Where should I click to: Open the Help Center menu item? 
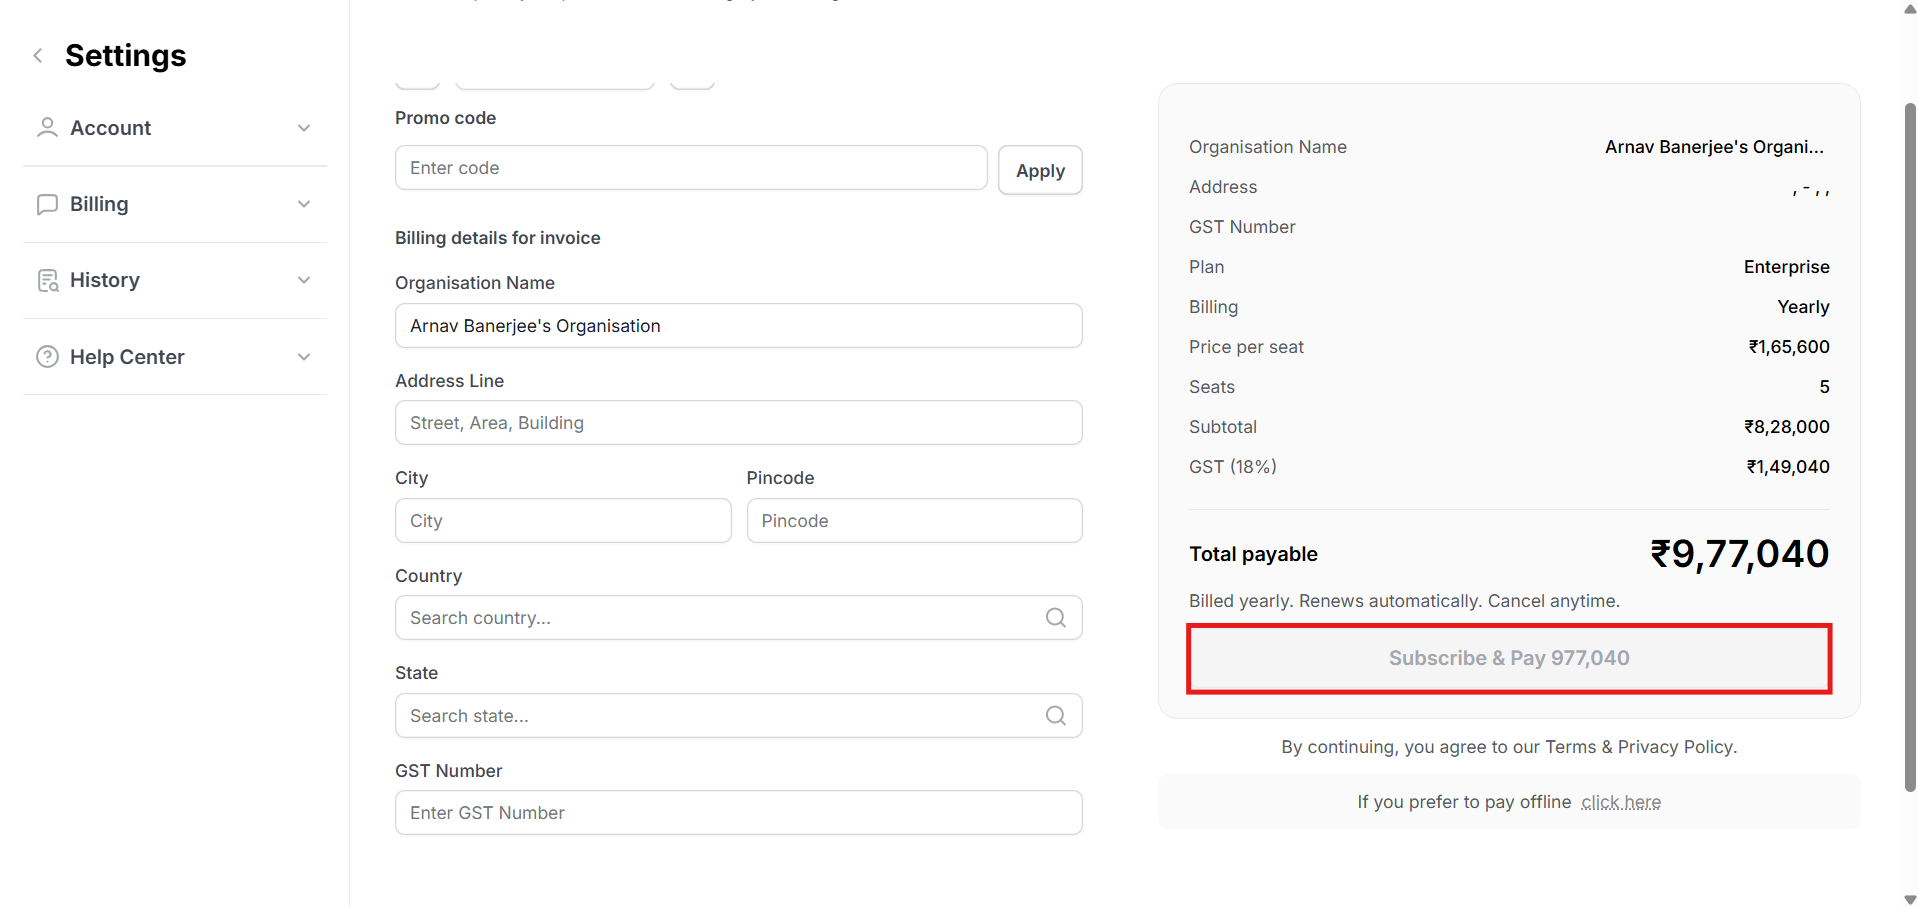pyautogui.click(x=127, y=357)
